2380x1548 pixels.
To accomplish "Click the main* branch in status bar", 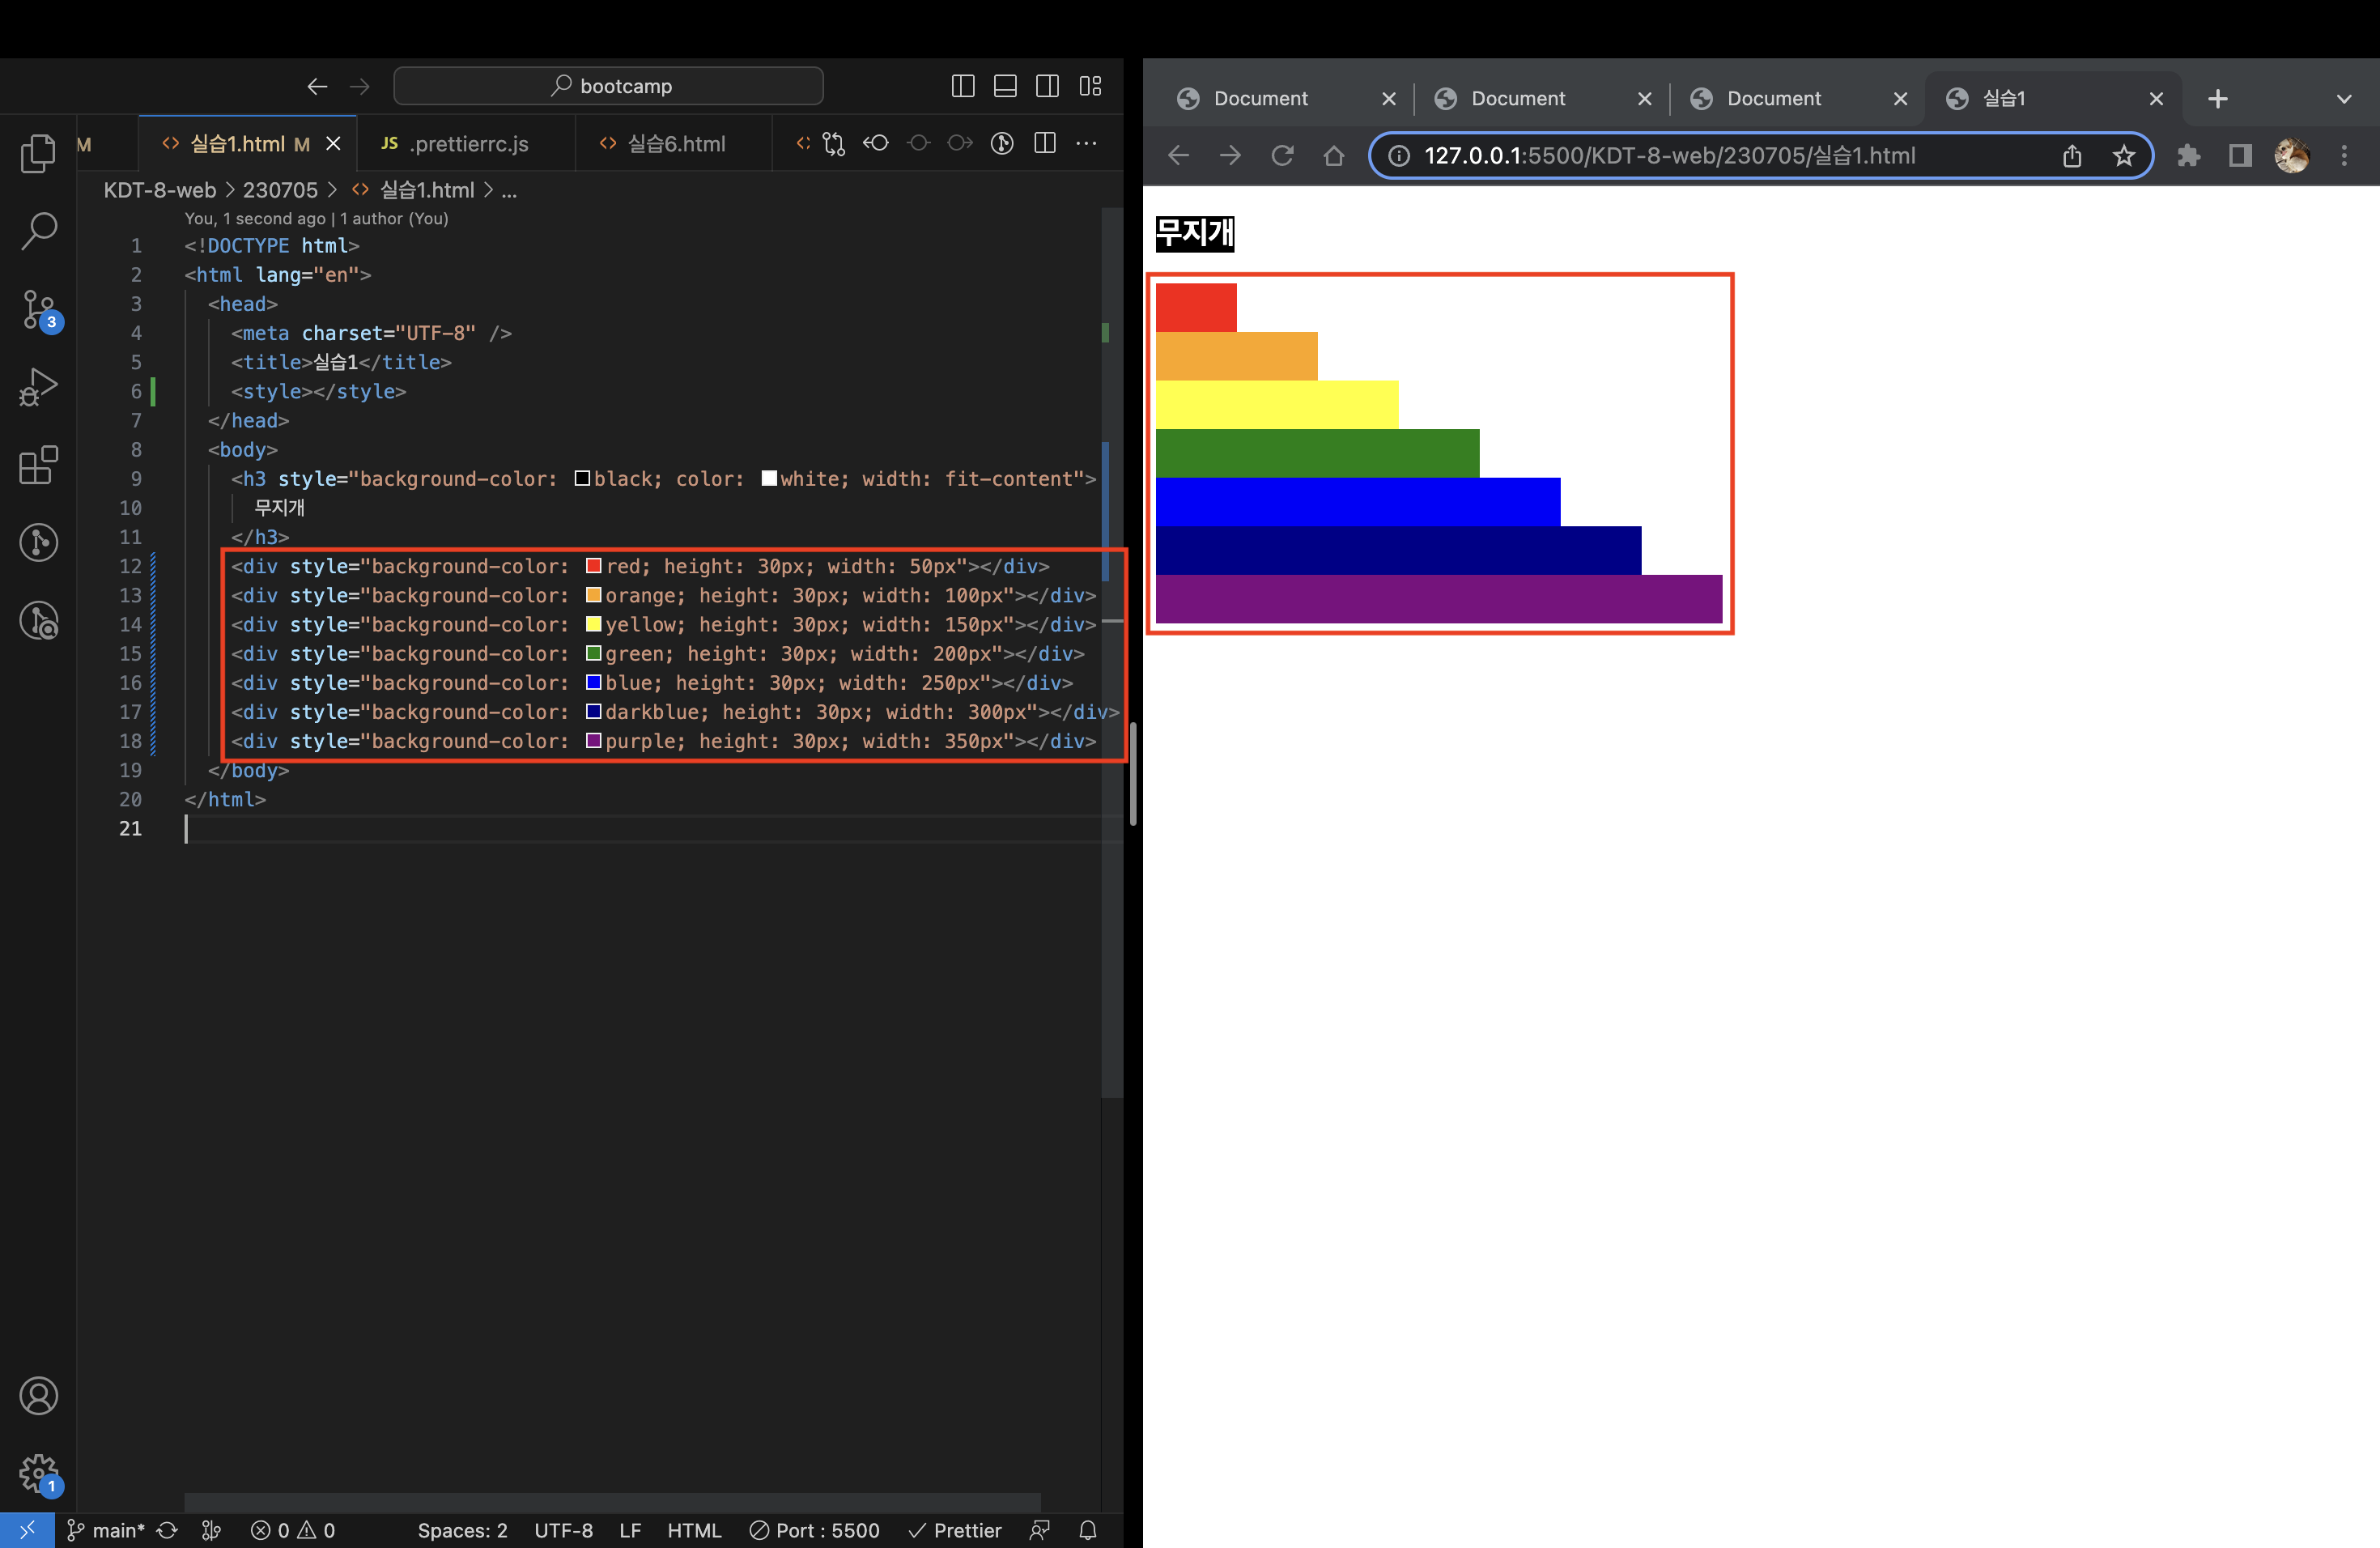I will click(106, 1530).
